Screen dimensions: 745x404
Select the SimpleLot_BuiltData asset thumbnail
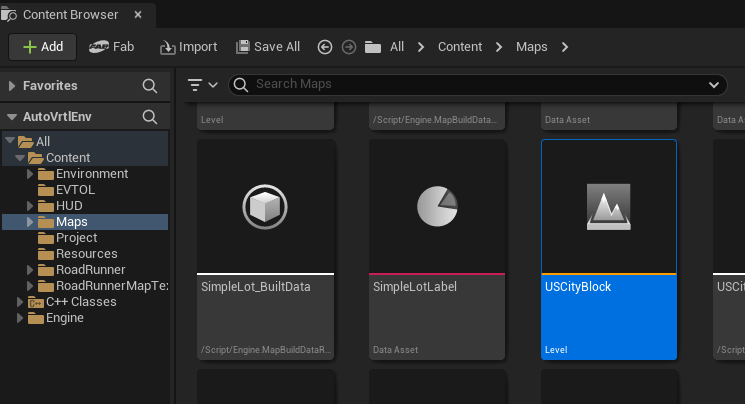(265, 208)
